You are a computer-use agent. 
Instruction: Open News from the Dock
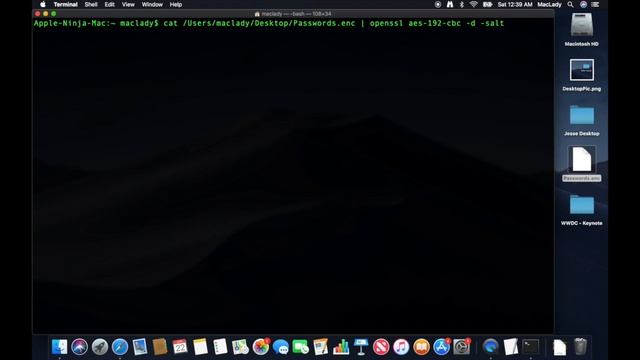[x=381, y=347]
